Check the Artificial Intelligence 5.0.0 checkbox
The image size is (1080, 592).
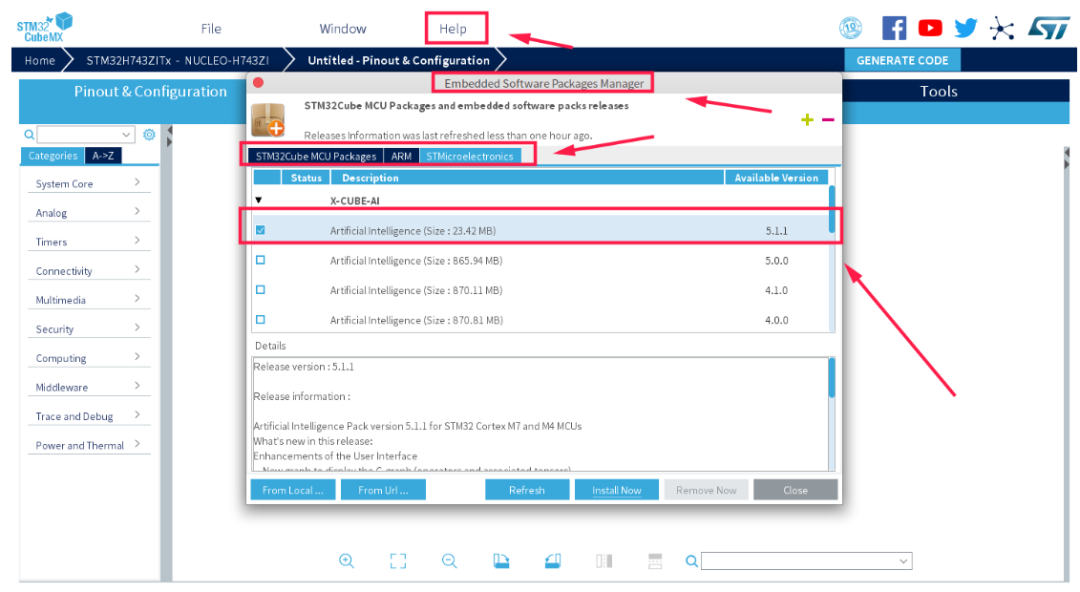point(260,261)
